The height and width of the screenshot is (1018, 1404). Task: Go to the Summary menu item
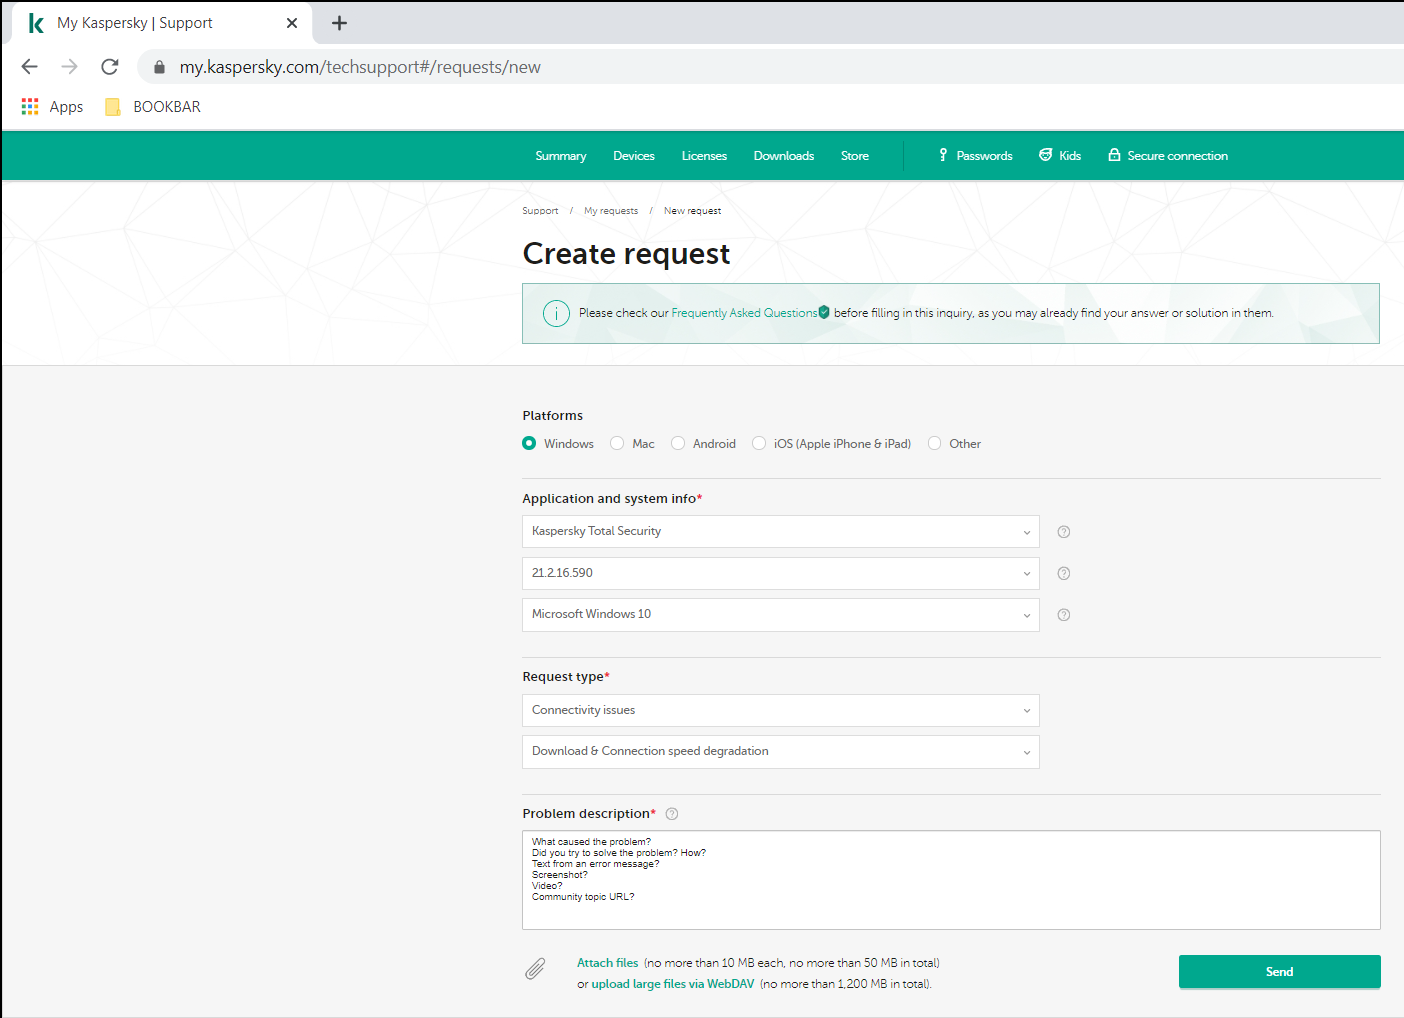pos(561,156)
